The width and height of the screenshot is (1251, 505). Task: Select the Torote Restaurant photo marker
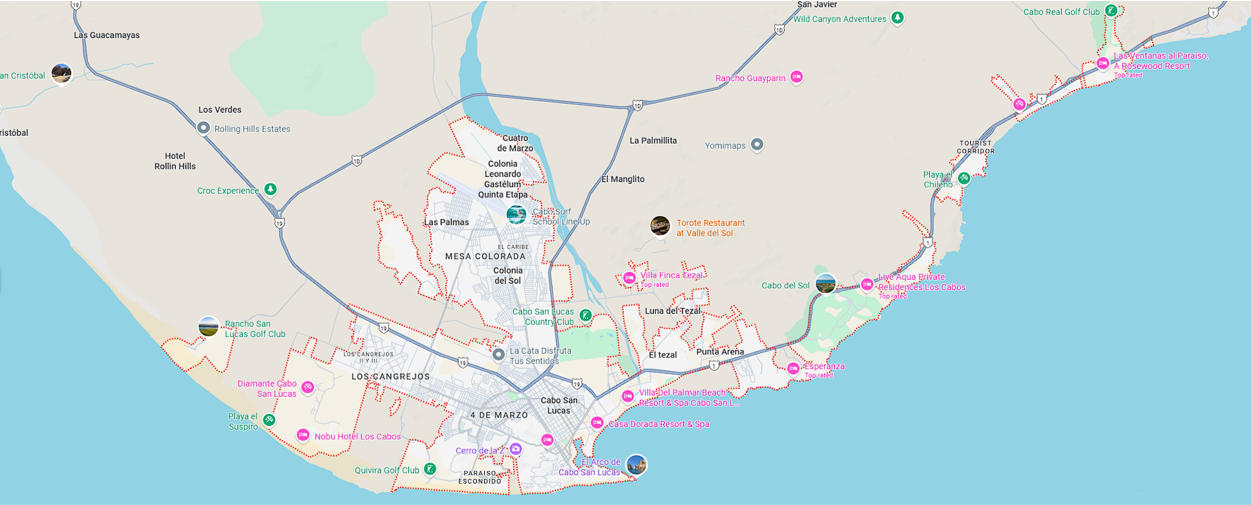(660, 226)
